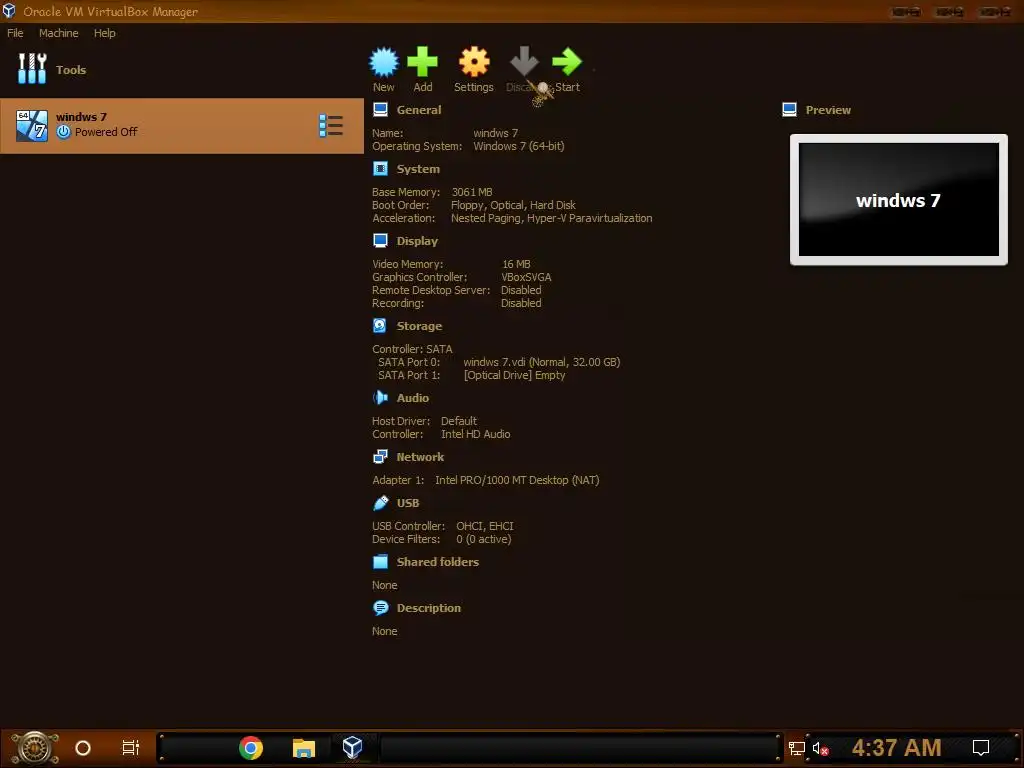
Task: Open the Machine menu
Action: point(59,33)
